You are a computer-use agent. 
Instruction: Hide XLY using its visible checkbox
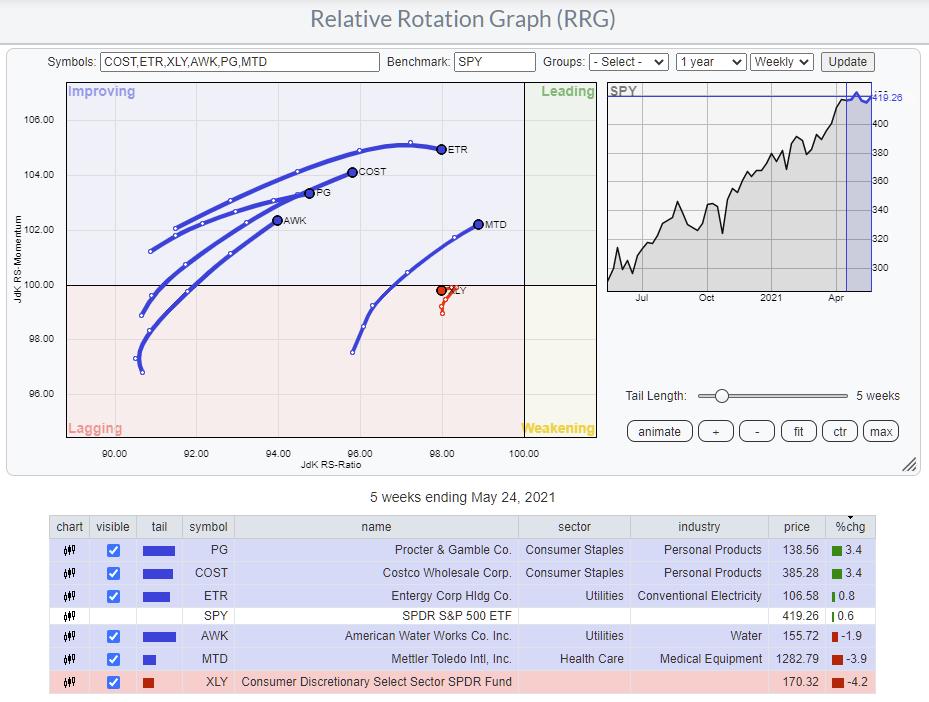[113, 682]
